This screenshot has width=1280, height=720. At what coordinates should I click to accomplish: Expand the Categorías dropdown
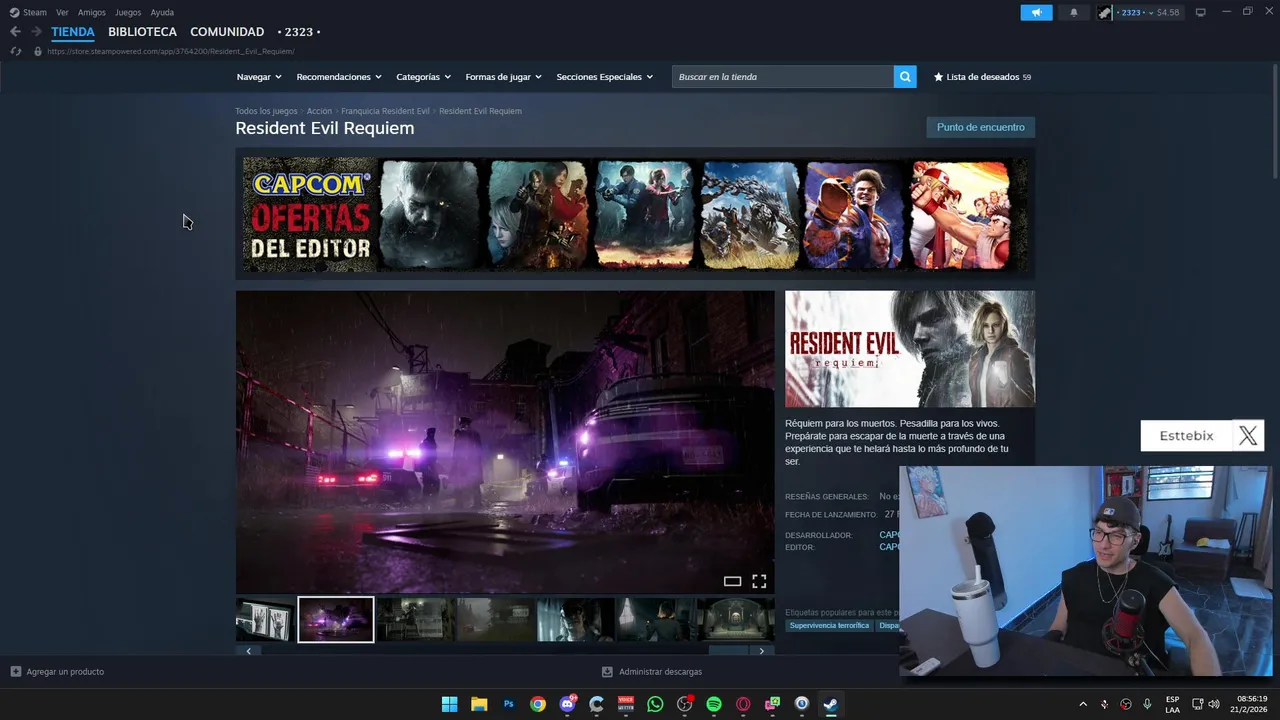click(423, 77)
